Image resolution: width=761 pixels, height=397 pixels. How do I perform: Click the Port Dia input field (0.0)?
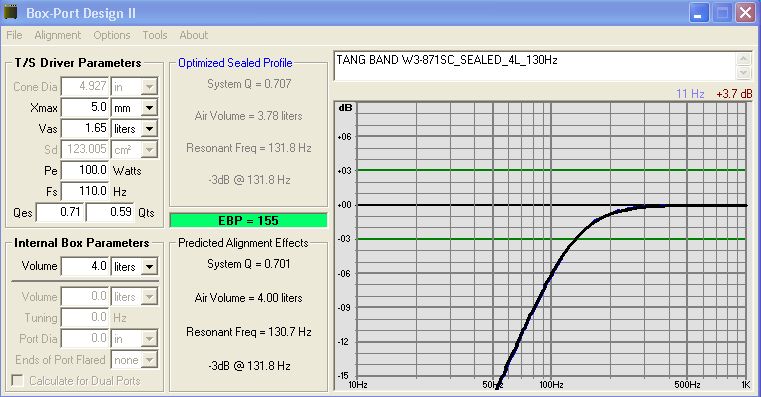point(85,339)
